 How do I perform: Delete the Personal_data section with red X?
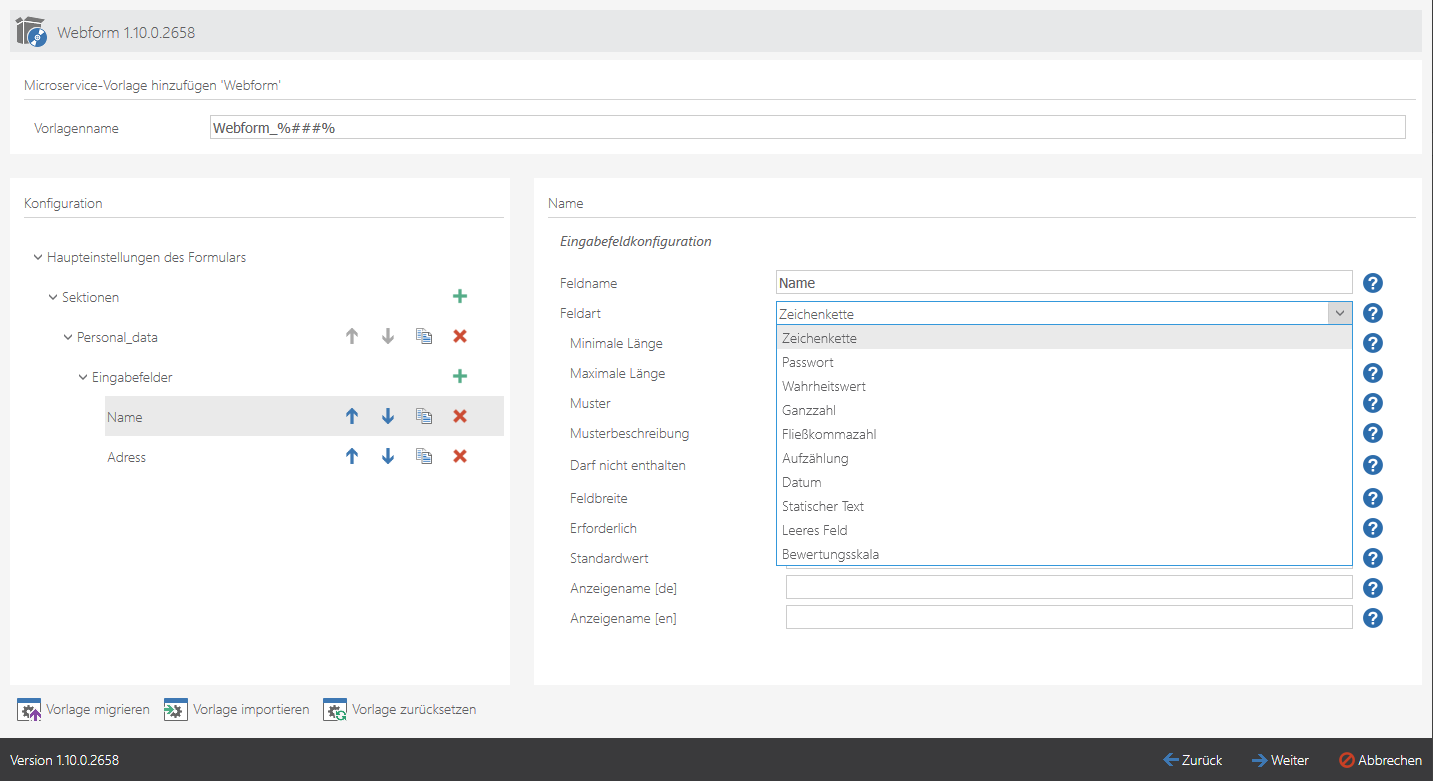click(x=460, y=337)
